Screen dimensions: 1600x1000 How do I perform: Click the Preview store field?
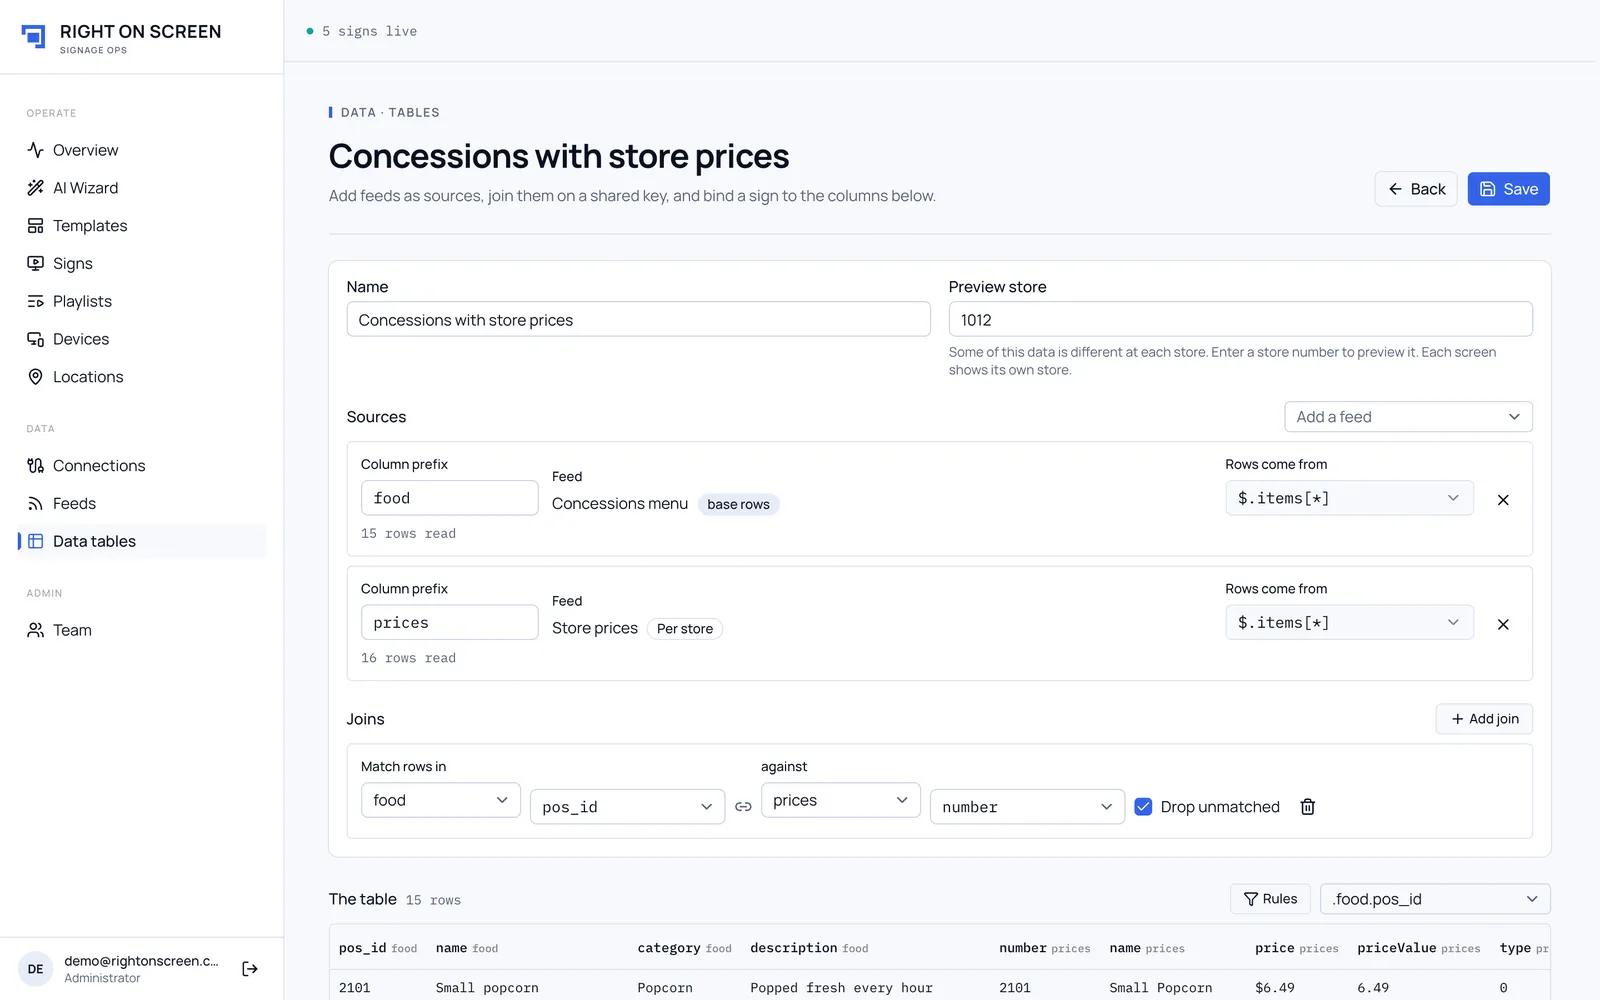1240,319
